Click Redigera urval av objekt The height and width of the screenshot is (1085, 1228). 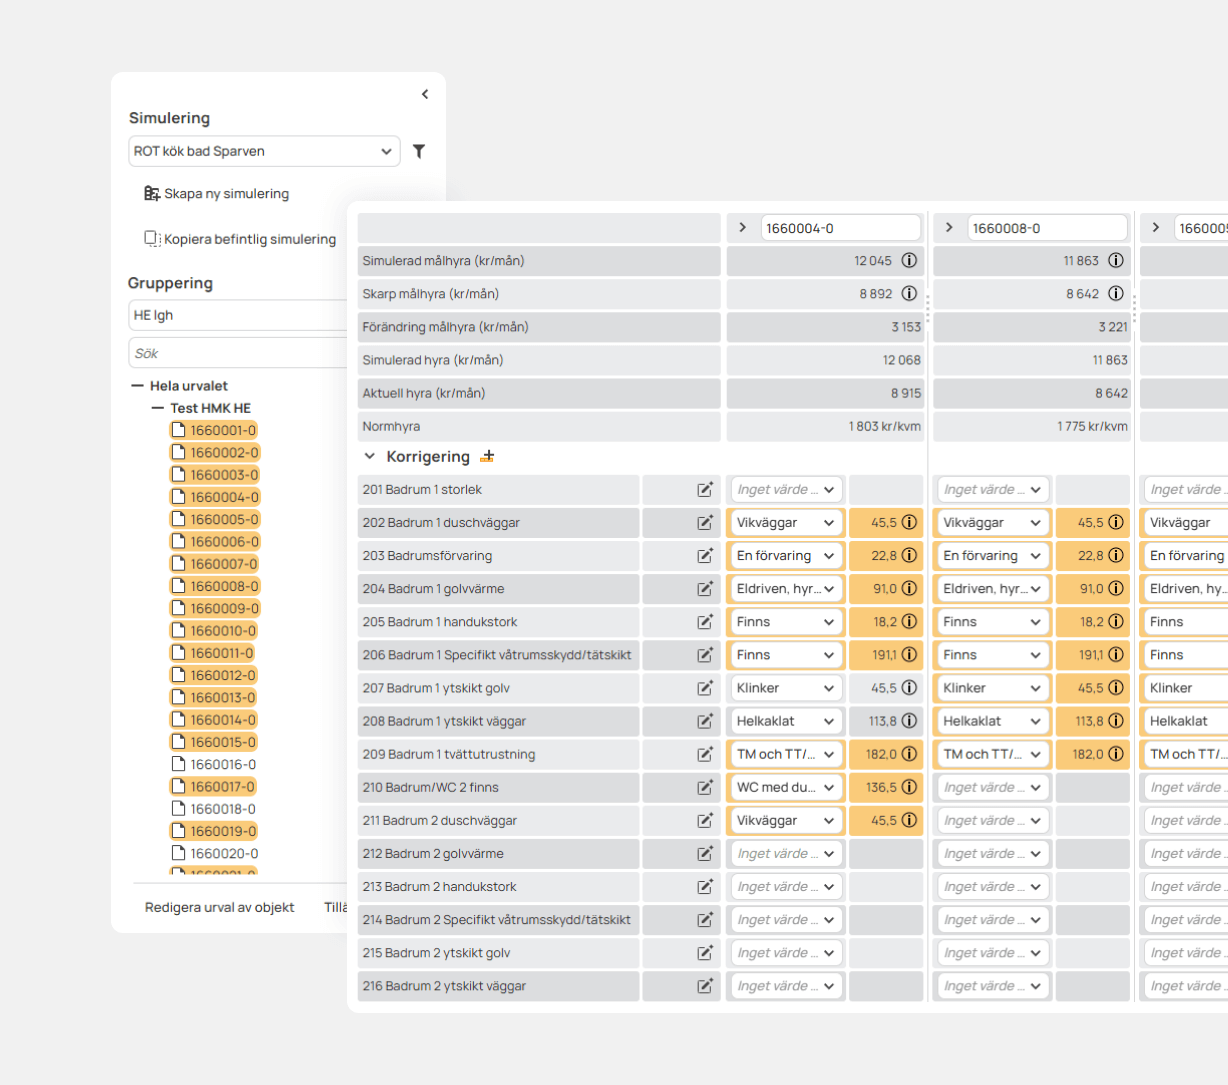[x=219, y=907]
